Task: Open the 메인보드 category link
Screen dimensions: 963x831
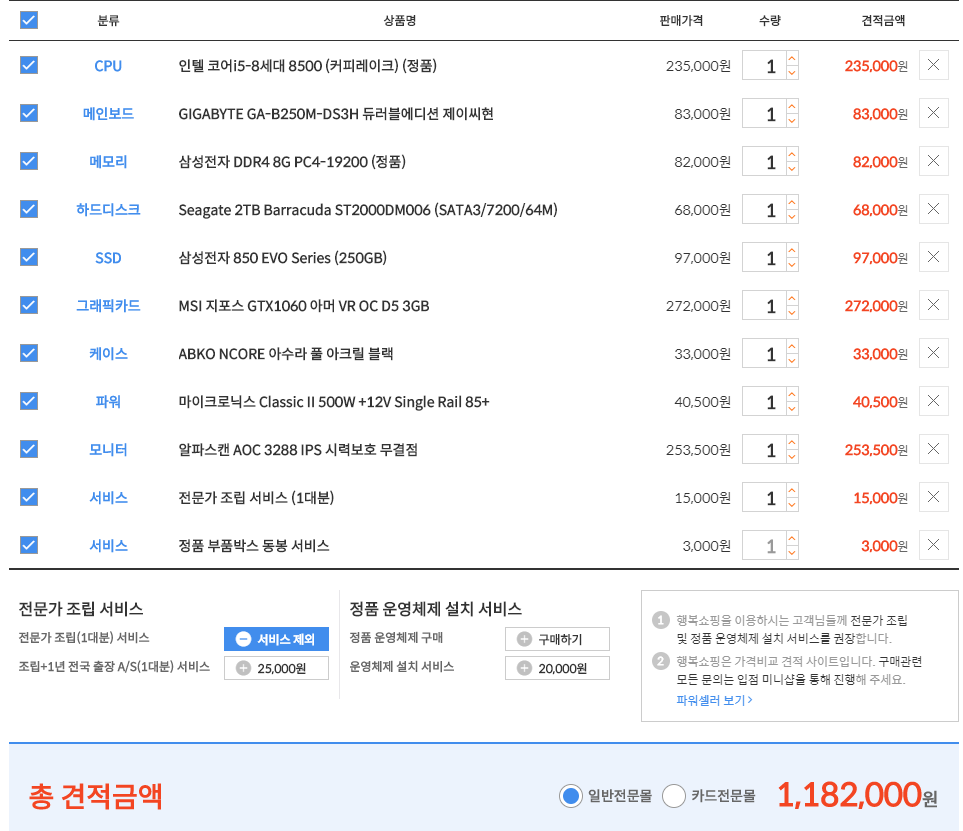Action: (x=108, y=114)
